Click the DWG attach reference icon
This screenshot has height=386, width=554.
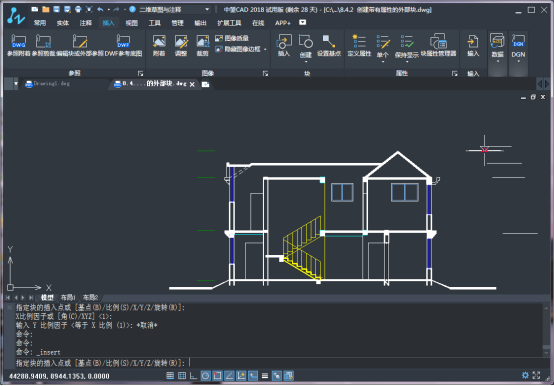tap(19, 41)
